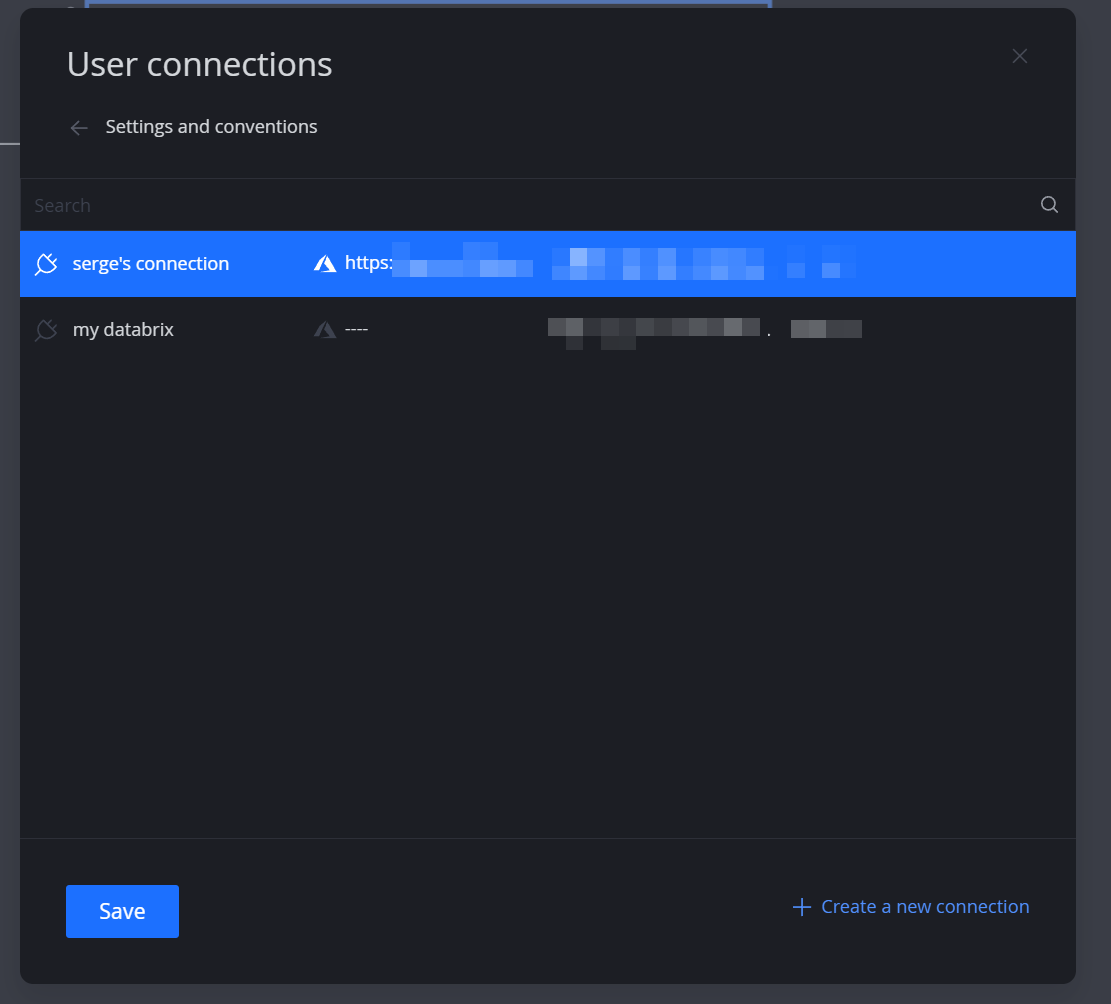
Task: Click the connection icon beside my databrix
Action: coord(46,329)
